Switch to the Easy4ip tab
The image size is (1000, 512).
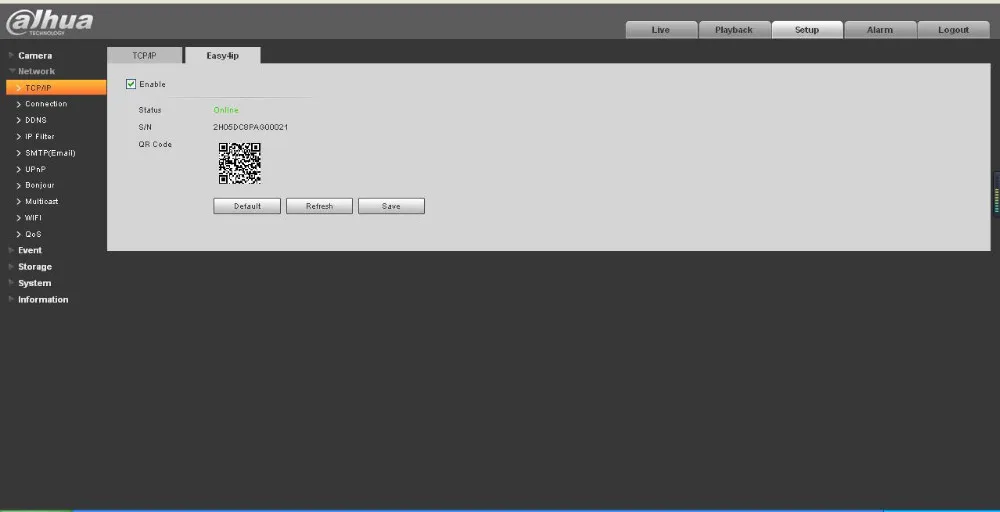(x=223, y=55)
